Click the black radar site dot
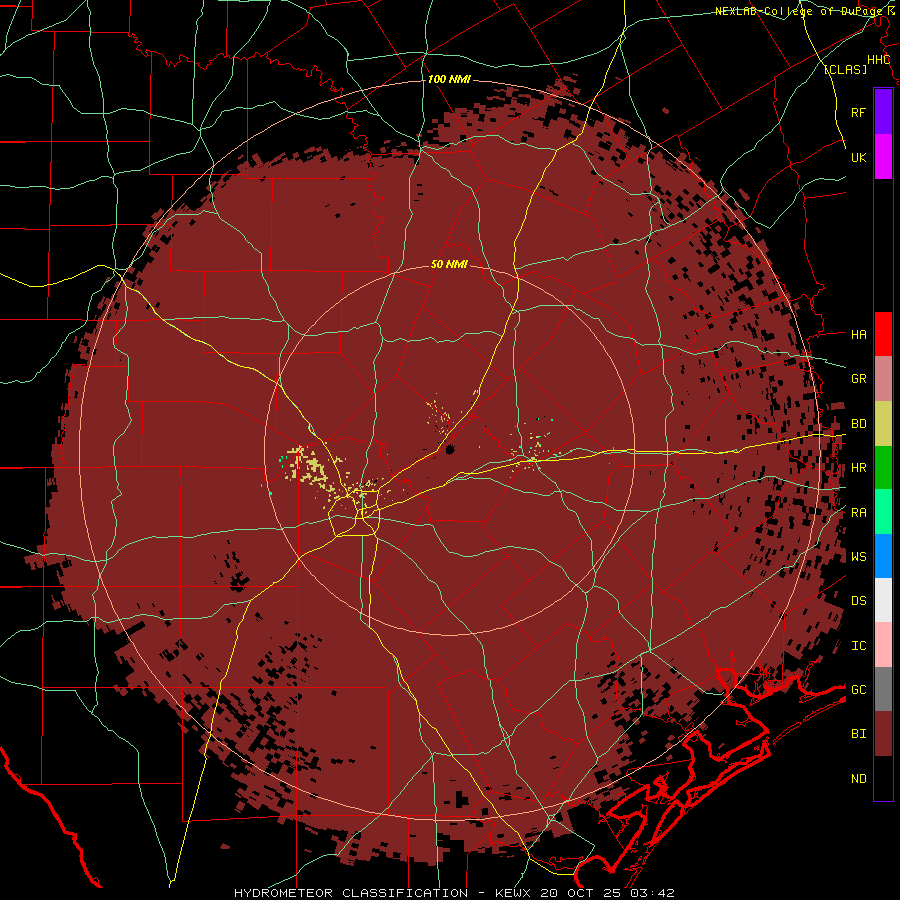 449,449
